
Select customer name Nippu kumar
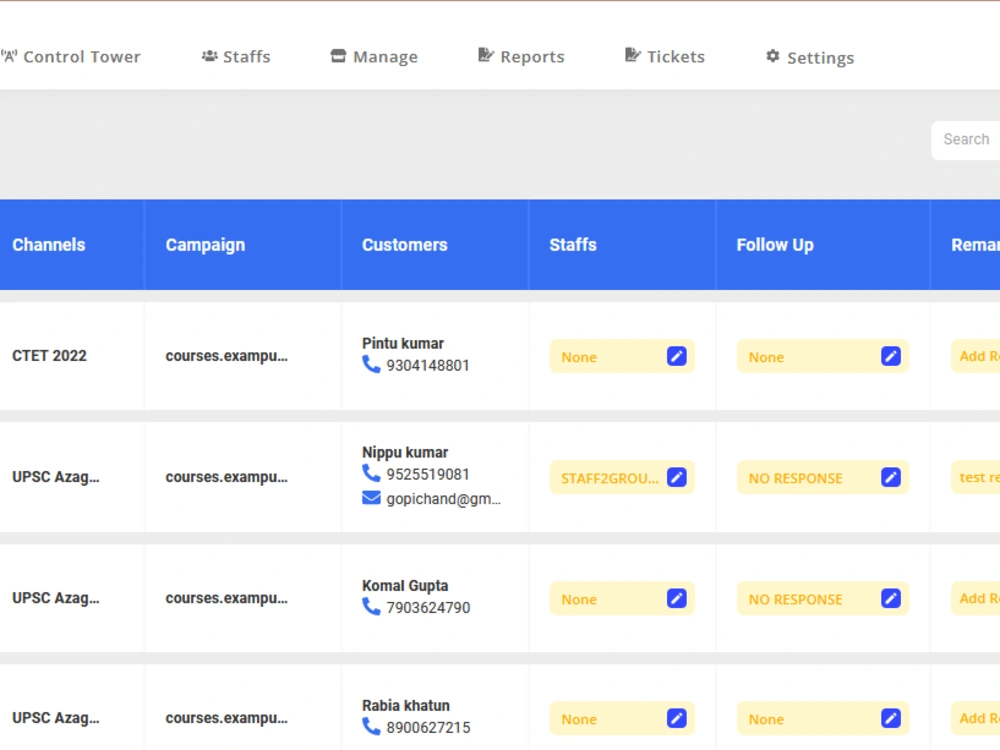(405, 452)
